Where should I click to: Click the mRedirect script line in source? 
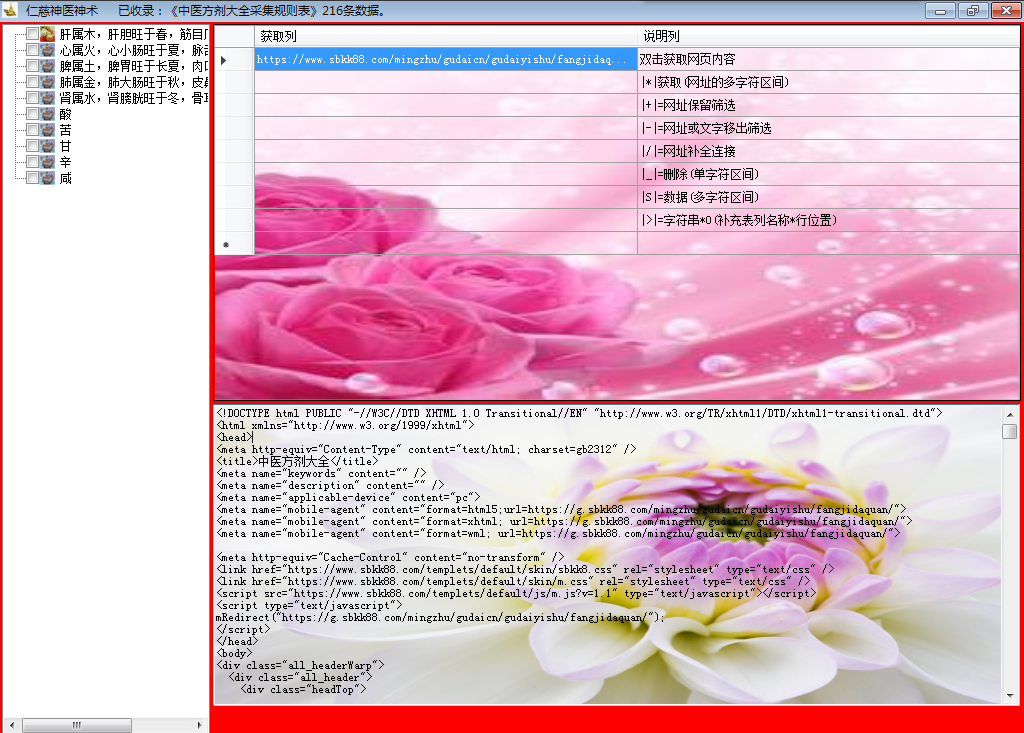coord(440,617)
